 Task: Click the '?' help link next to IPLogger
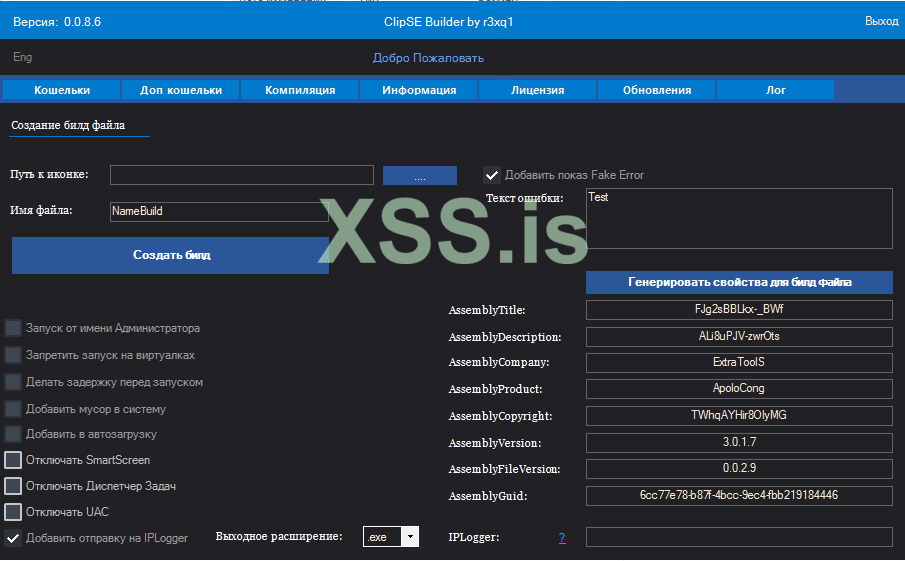(x=562, y=538)
